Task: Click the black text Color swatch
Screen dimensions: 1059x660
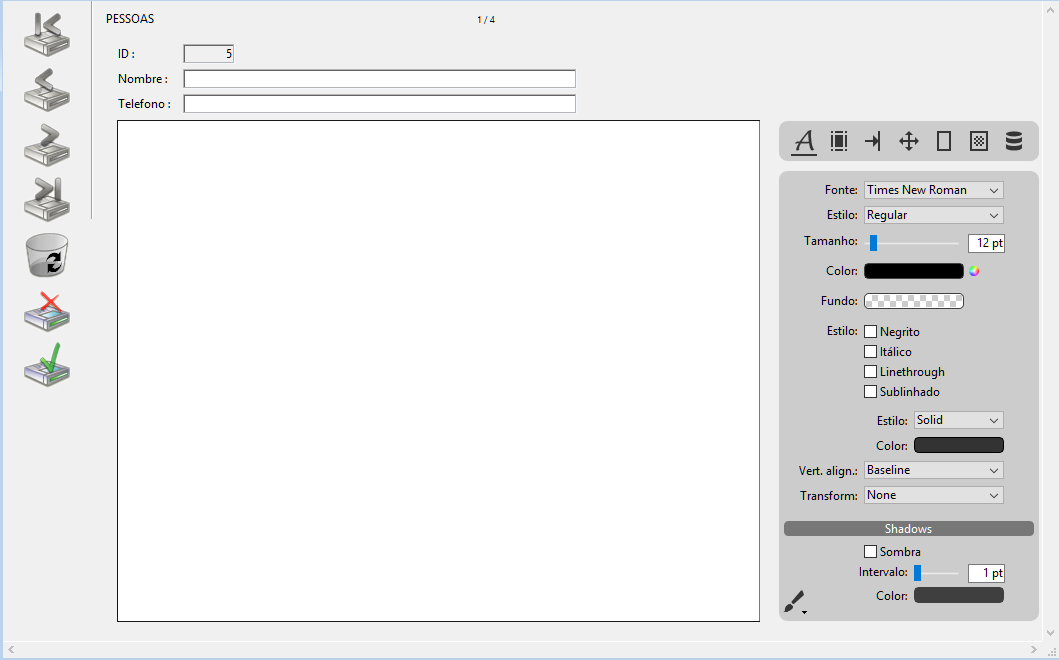Action: (x=913, y=271)
